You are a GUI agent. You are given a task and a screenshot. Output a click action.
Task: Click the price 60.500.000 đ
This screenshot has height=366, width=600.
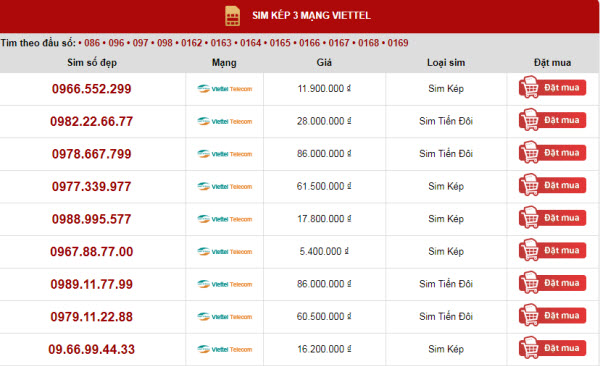tap(324, 316)
